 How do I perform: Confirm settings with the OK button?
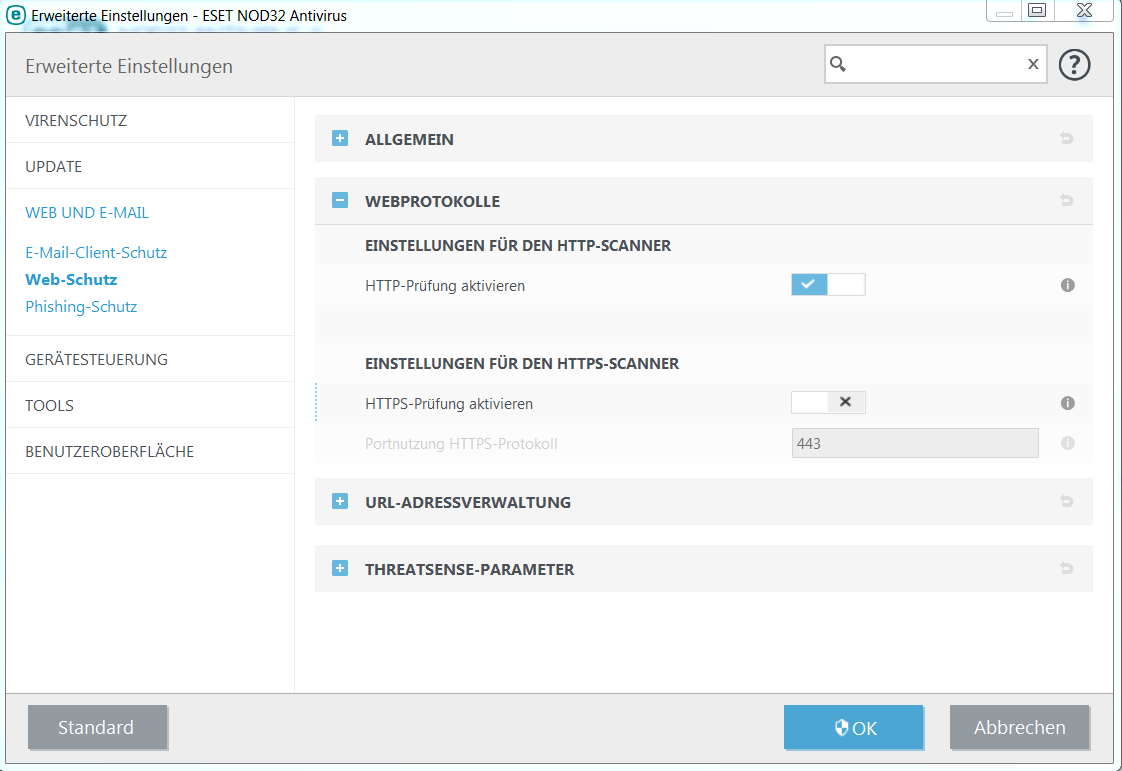pyautogui.click(x=853, y=728)
